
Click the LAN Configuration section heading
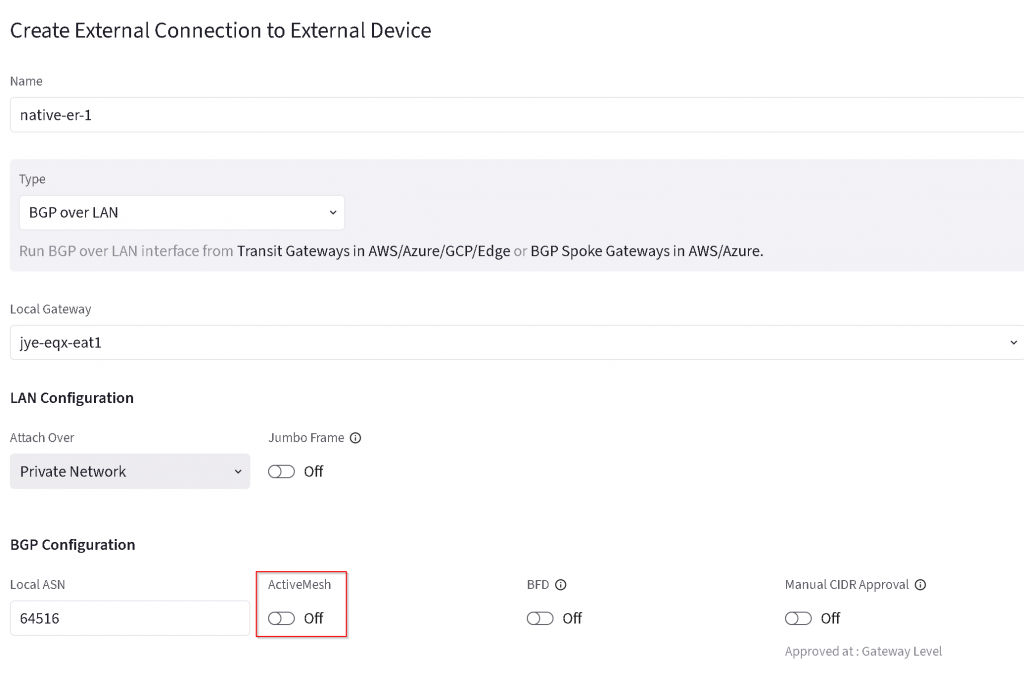click(72, 398)
